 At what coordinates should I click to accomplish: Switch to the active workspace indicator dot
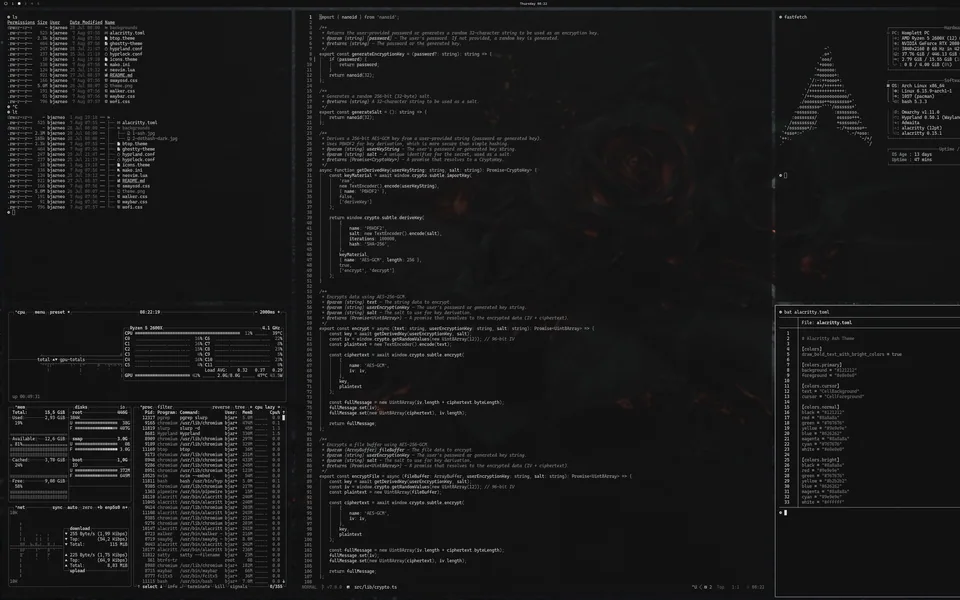pyautogui.click(x=19, y=4)
